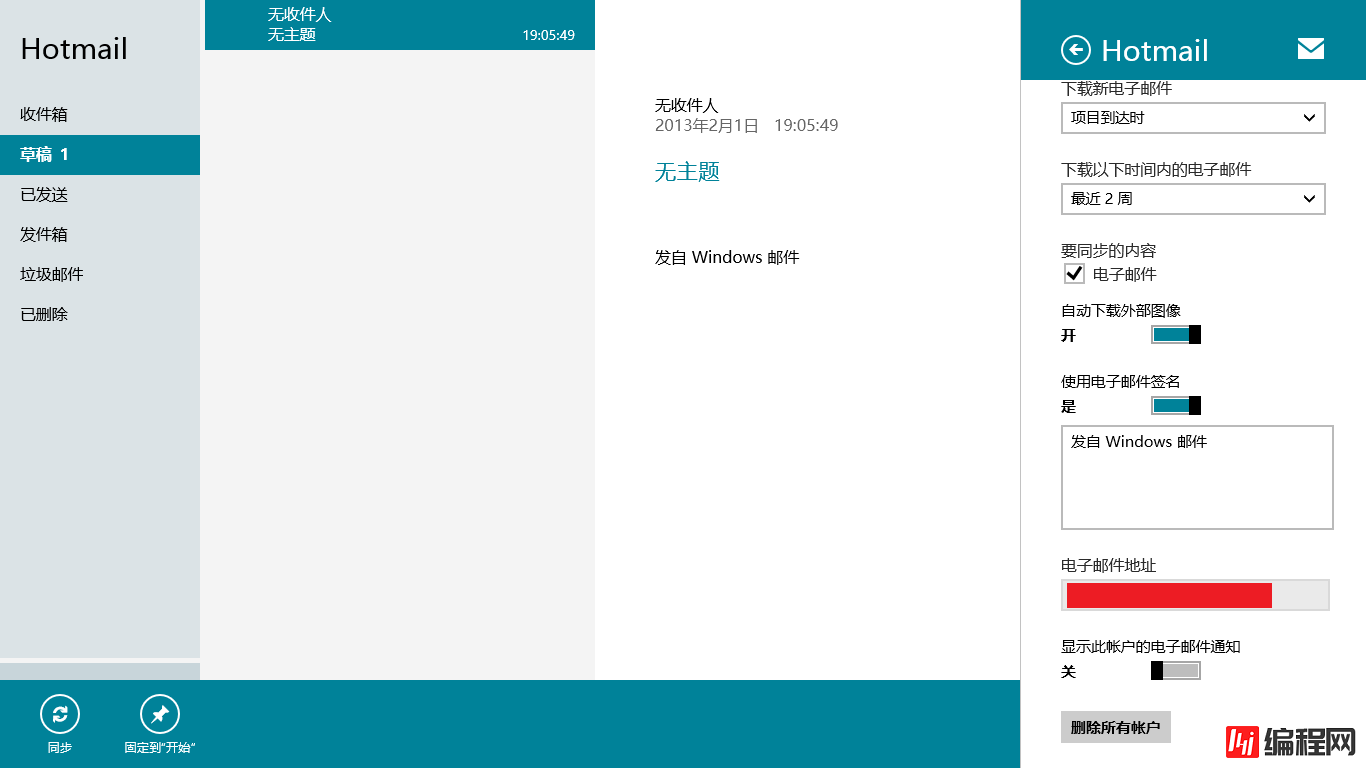
Task: Disable the 使用电子邮件签名 switch
Action: point(1176,406)
